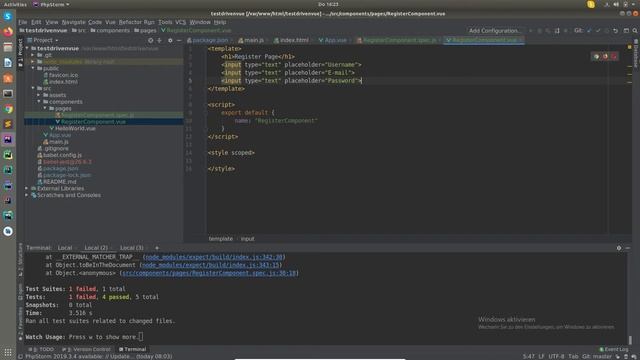The image size is (640, 360).
Task: Collapse the pages folder
Action: coord(45,109)
